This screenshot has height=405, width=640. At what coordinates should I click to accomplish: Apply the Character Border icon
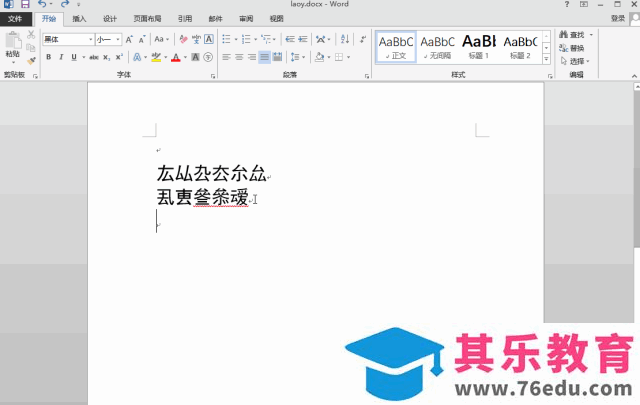point(209,39)
